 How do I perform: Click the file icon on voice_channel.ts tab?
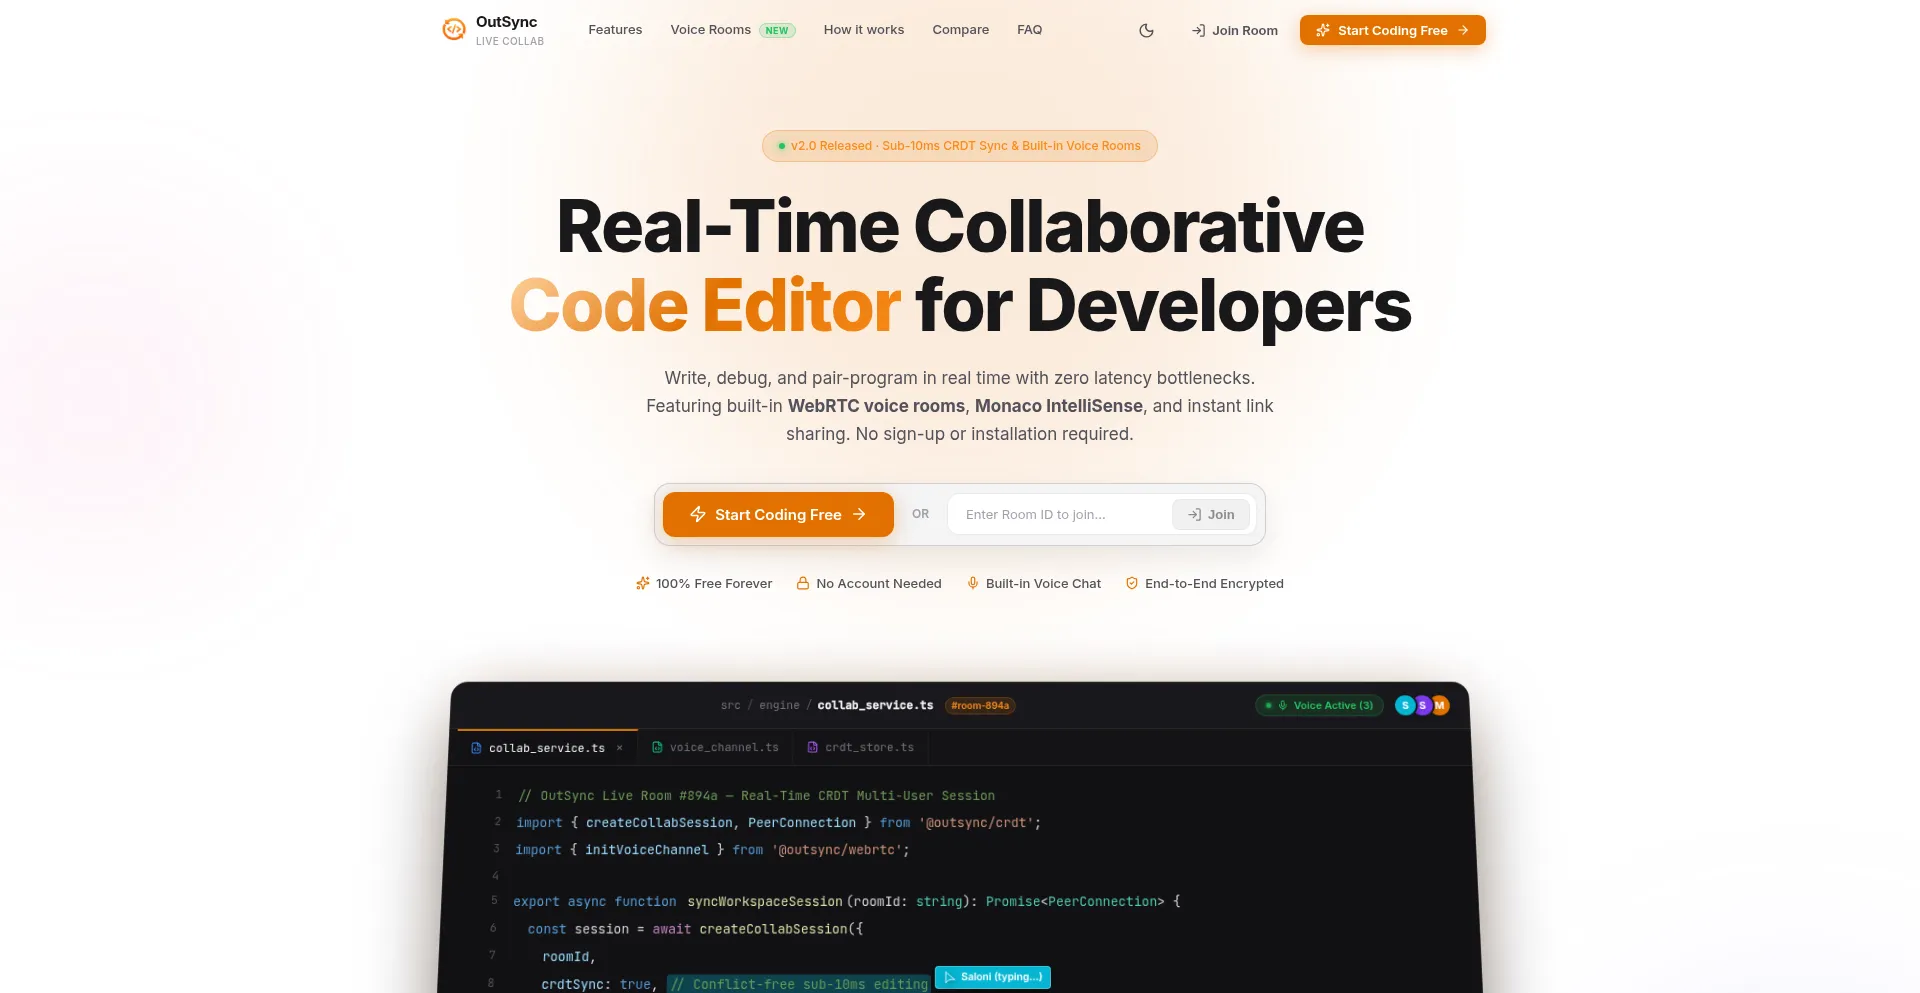(x=657, y=747)
